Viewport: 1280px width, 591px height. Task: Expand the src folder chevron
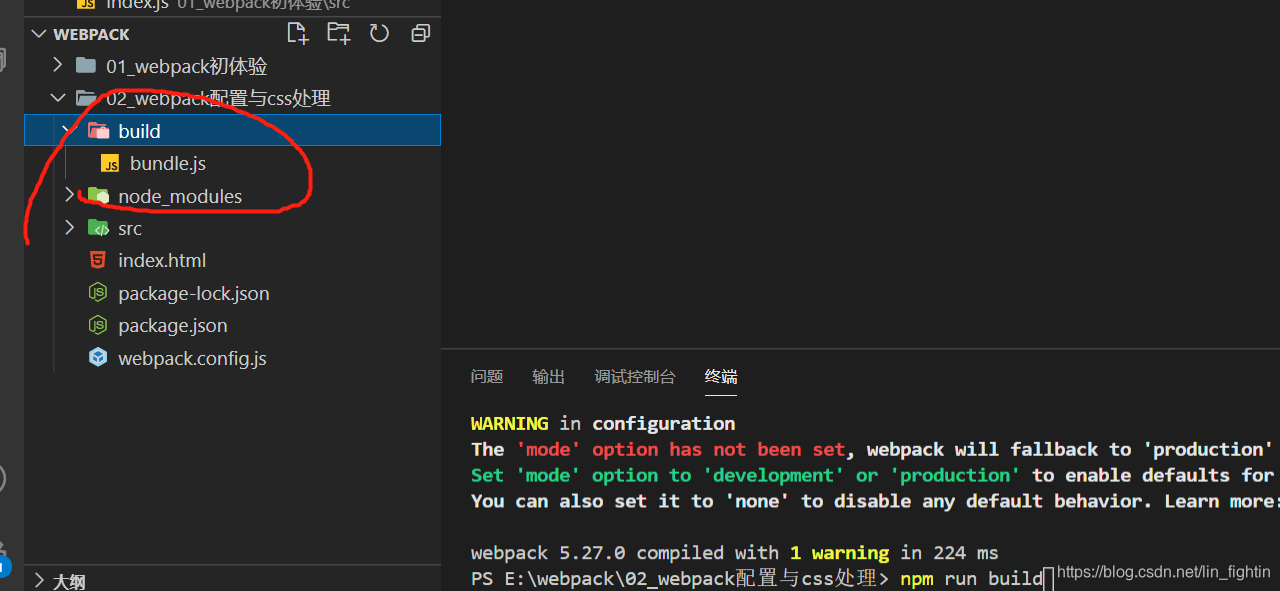(69, 228)
